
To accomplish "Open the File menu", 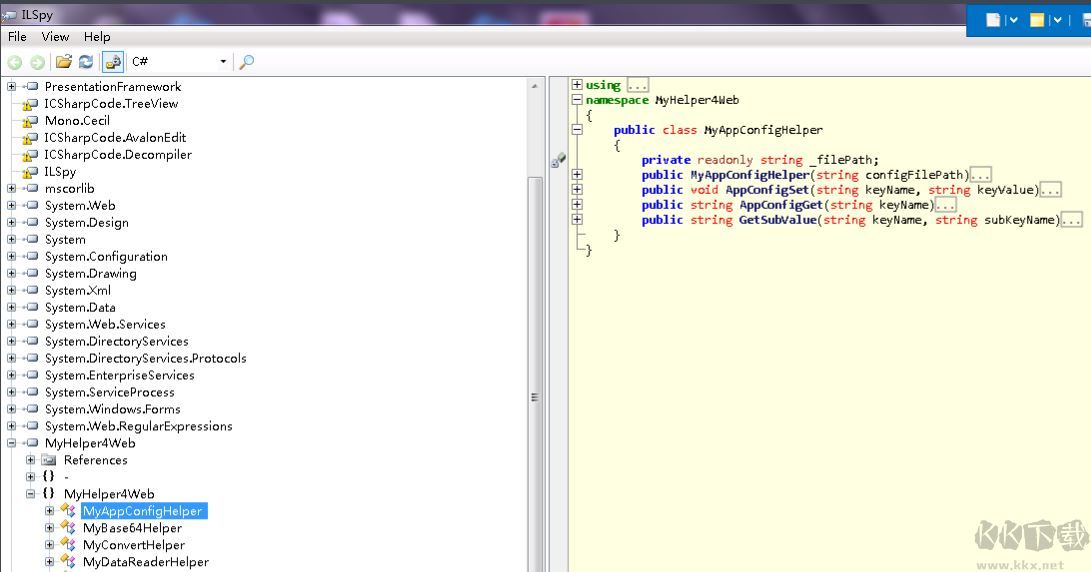I will 17,37.
